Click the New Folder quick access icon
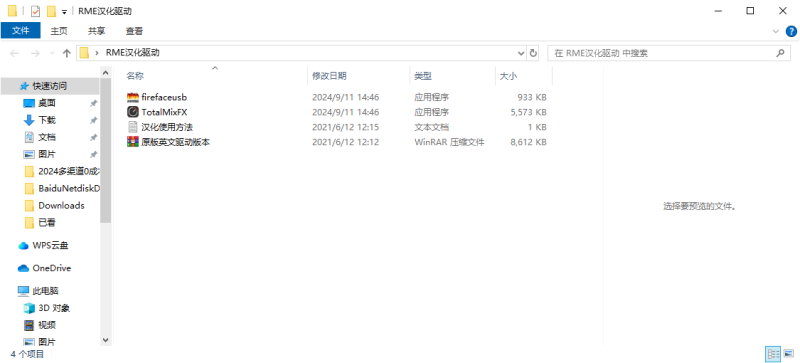 (x=51, y=11)
